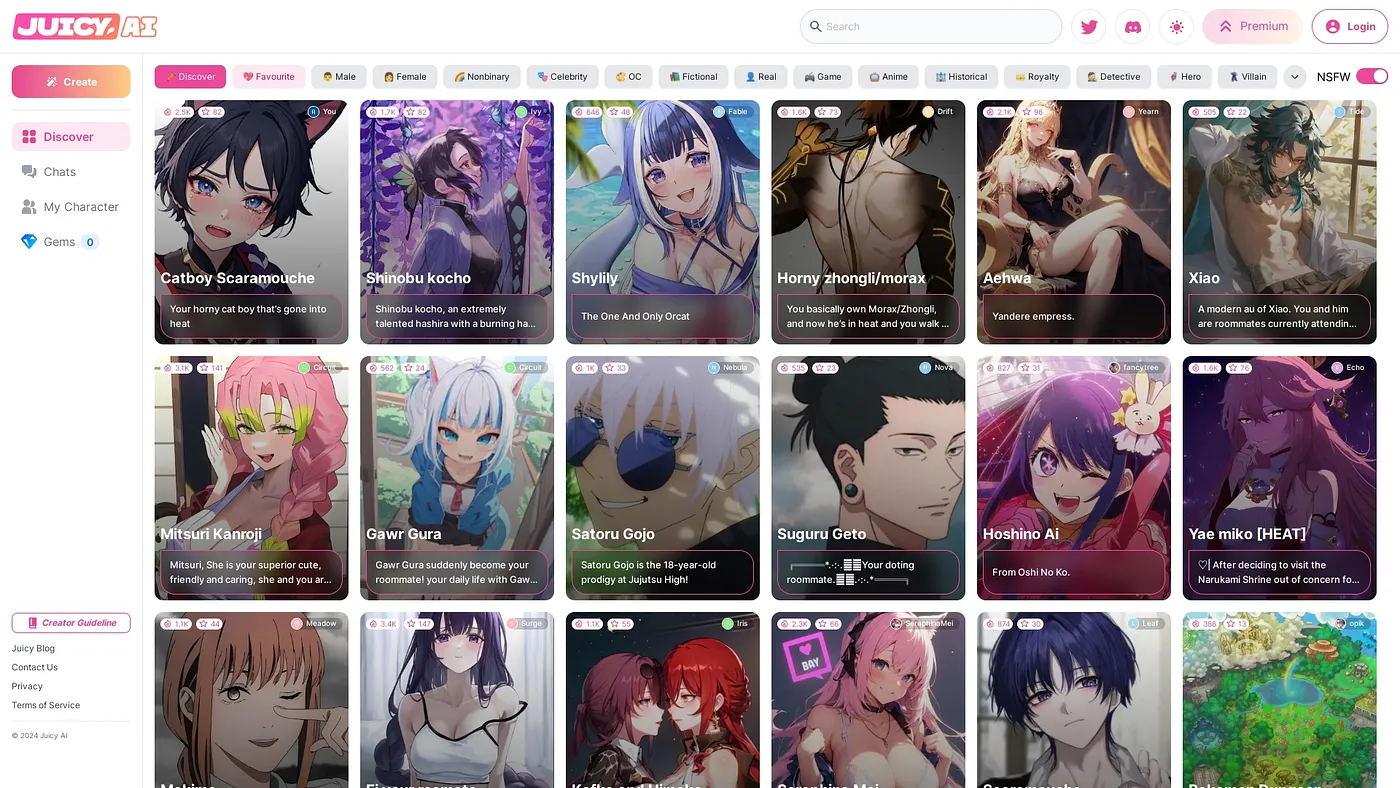This screenshot has width=1400, height=788.
Task: Open the Pokemon Dungeon map card
Action: (1279, 700)
